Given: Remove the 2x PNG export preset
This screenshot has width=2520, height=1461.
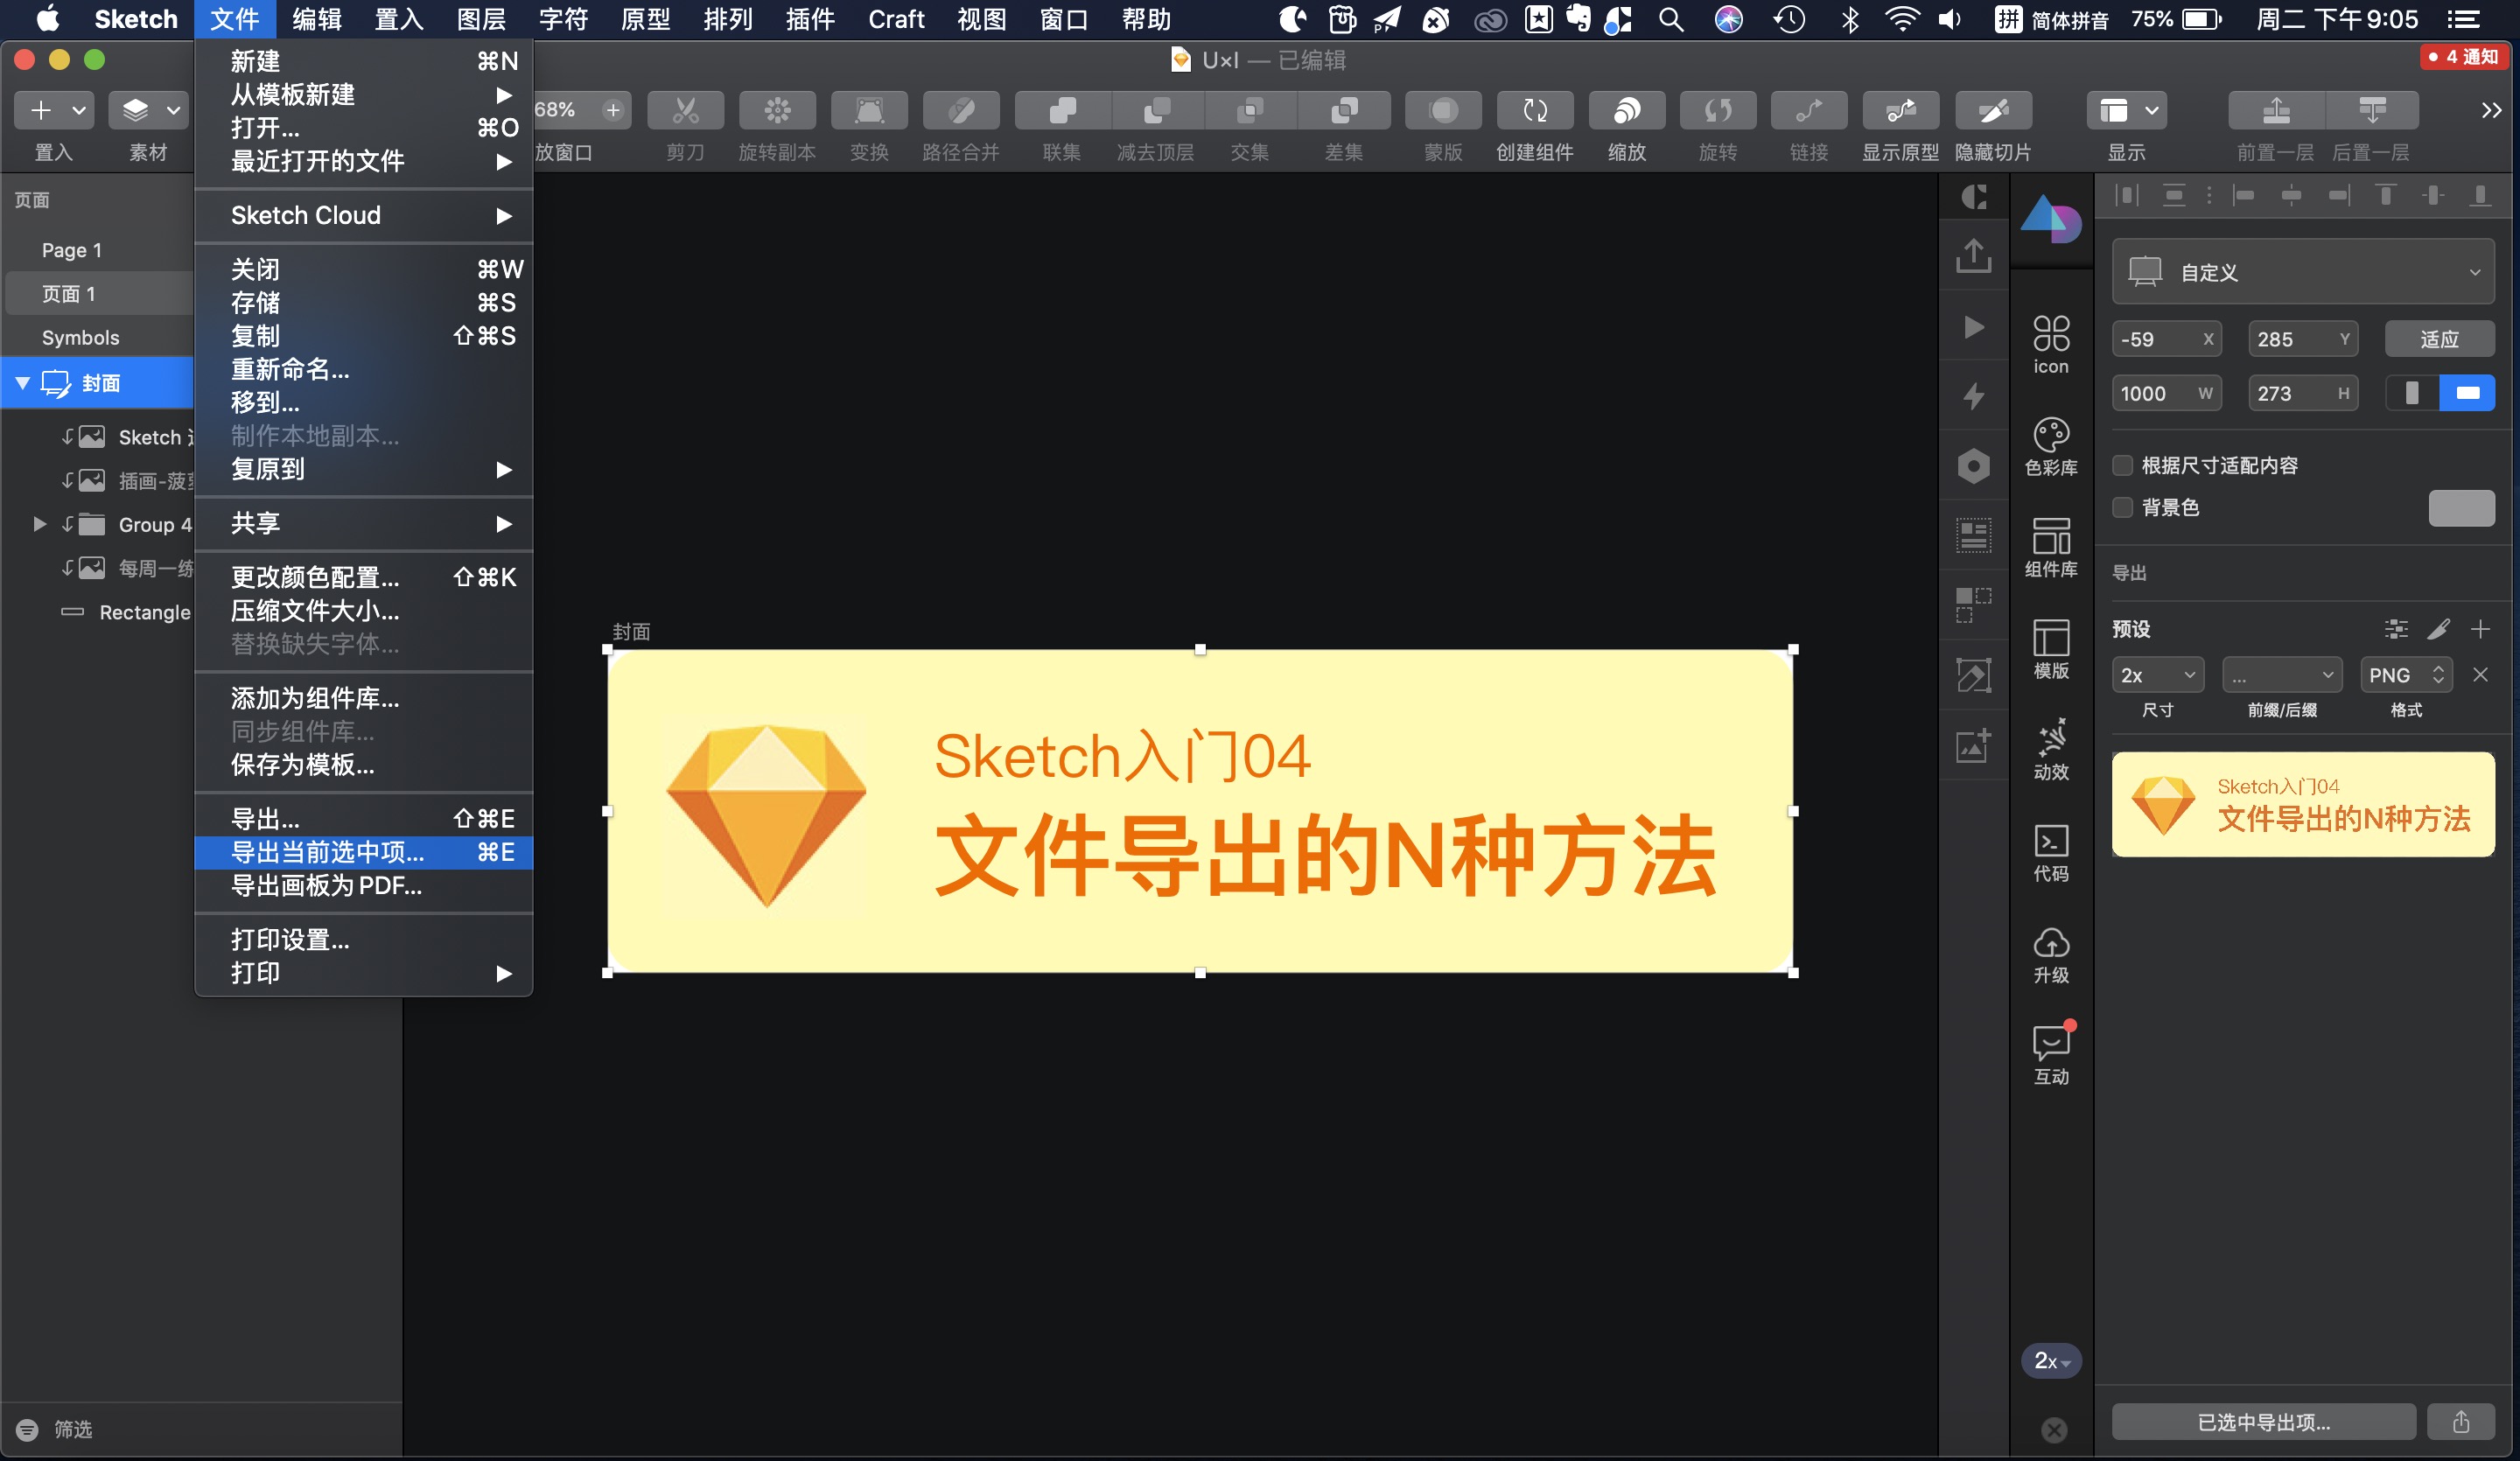Looking at the screenshot, I should point(2480,675).
